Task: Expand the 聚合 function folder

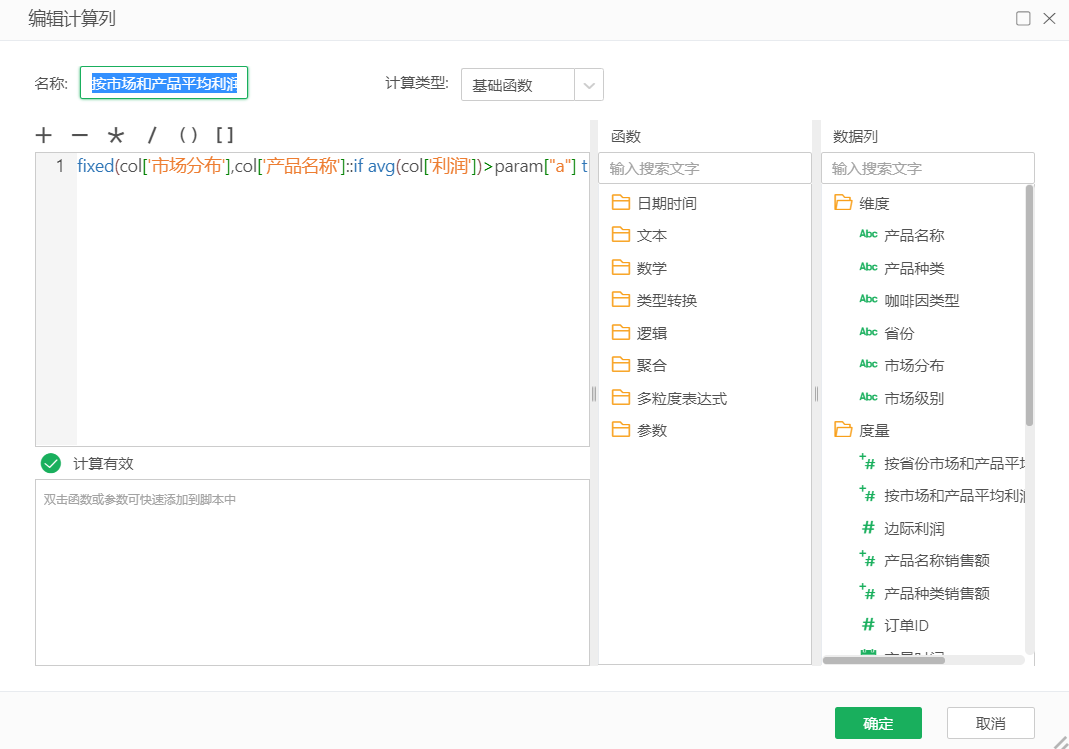Action: pos(651,366)
